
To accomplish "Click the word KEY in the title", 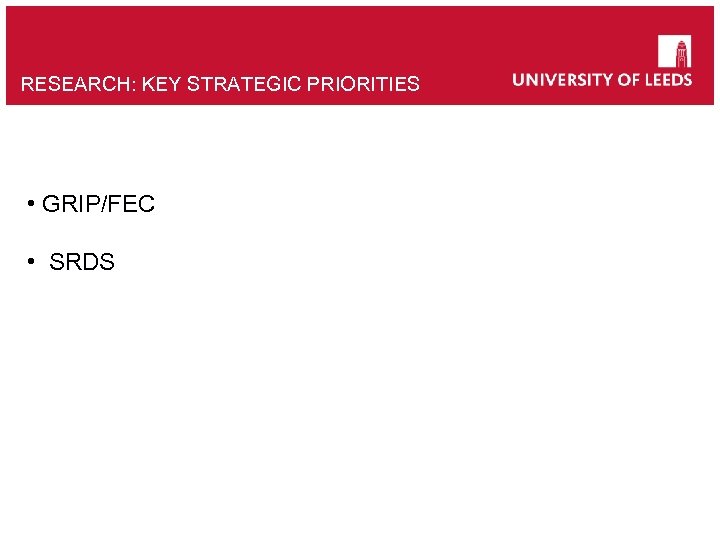I will [159, 85].
